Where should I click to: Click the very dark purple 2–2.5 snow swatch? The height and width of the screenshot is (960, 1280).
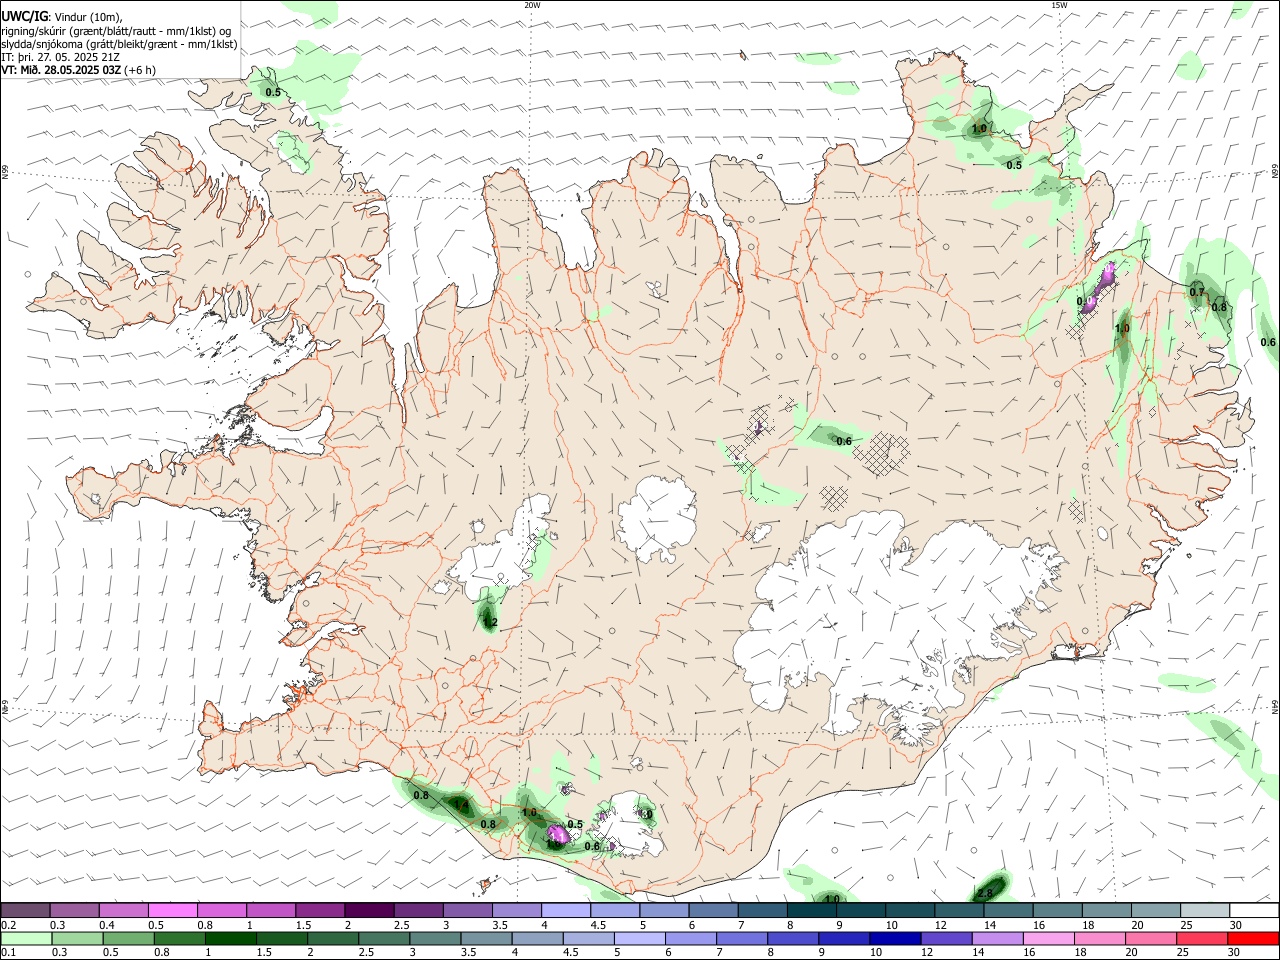pyautogui.click(x=368, y=910)
